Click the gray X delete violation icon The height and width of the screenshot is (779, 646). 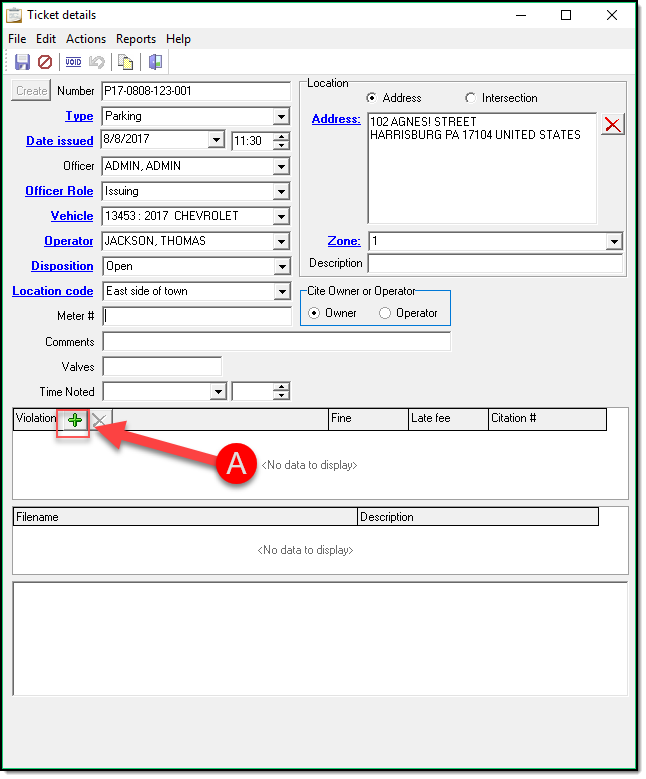coord(100,421)
